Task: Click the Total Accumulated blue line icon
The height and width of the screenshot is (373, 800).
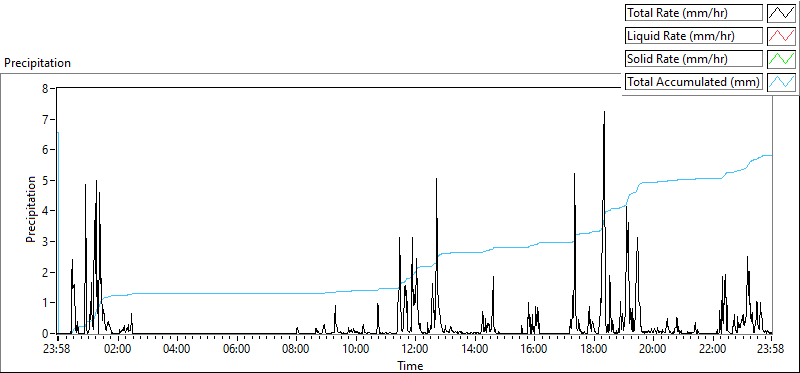Action: [782, 82]
